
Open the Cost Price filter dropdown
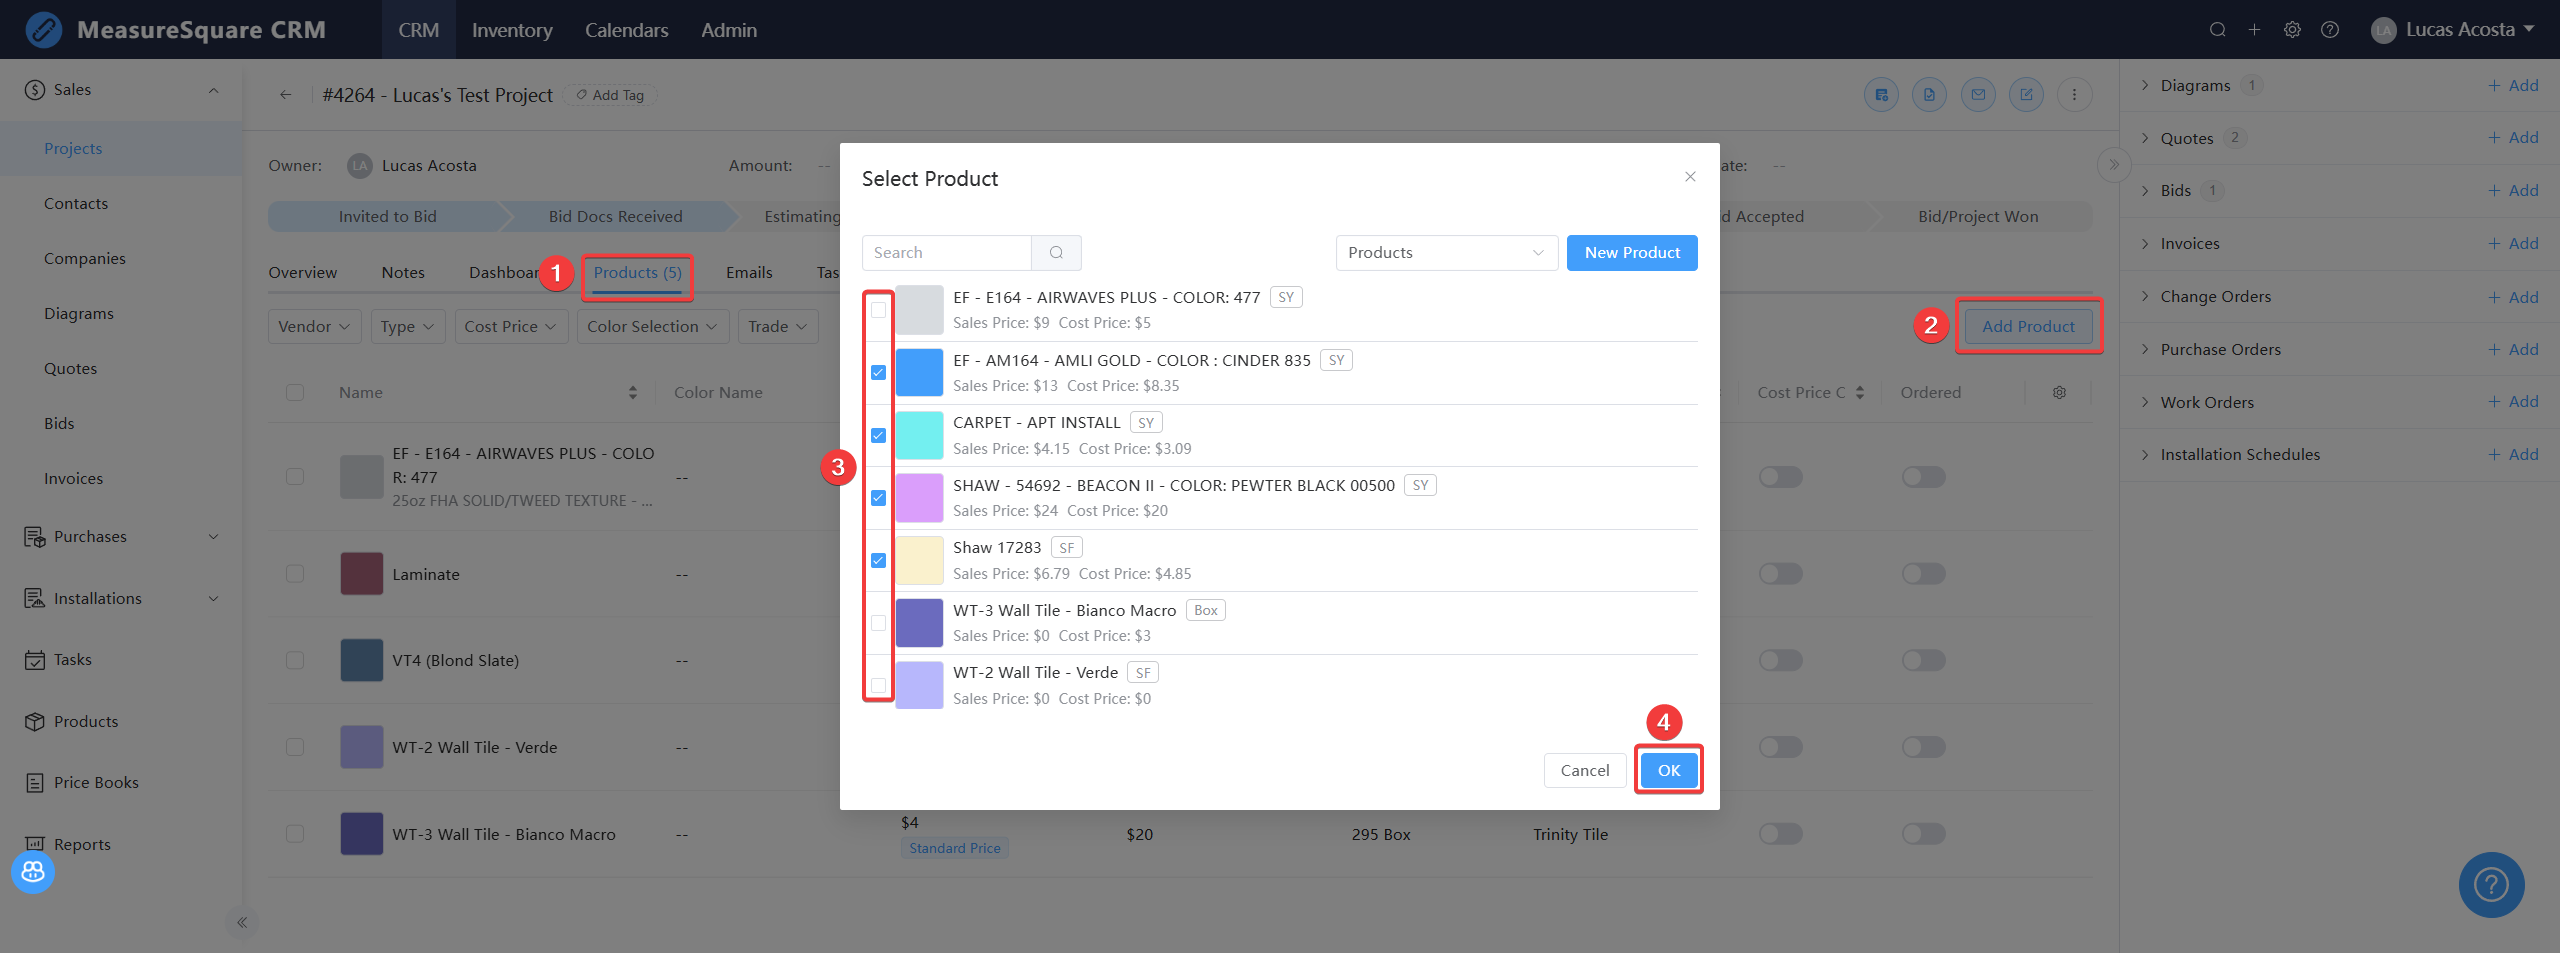click(511, 327)
